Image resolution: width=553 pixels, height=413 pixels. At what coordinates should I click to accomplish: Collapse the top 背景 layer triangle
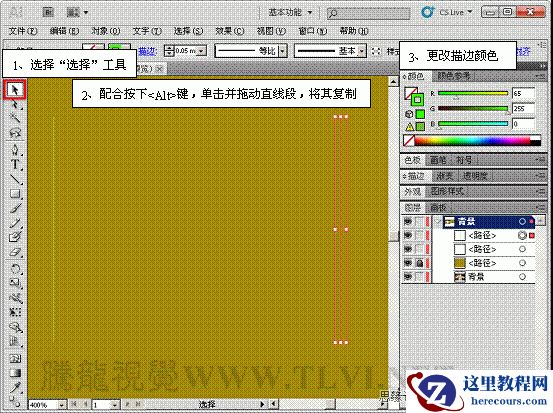pos(438,221)
